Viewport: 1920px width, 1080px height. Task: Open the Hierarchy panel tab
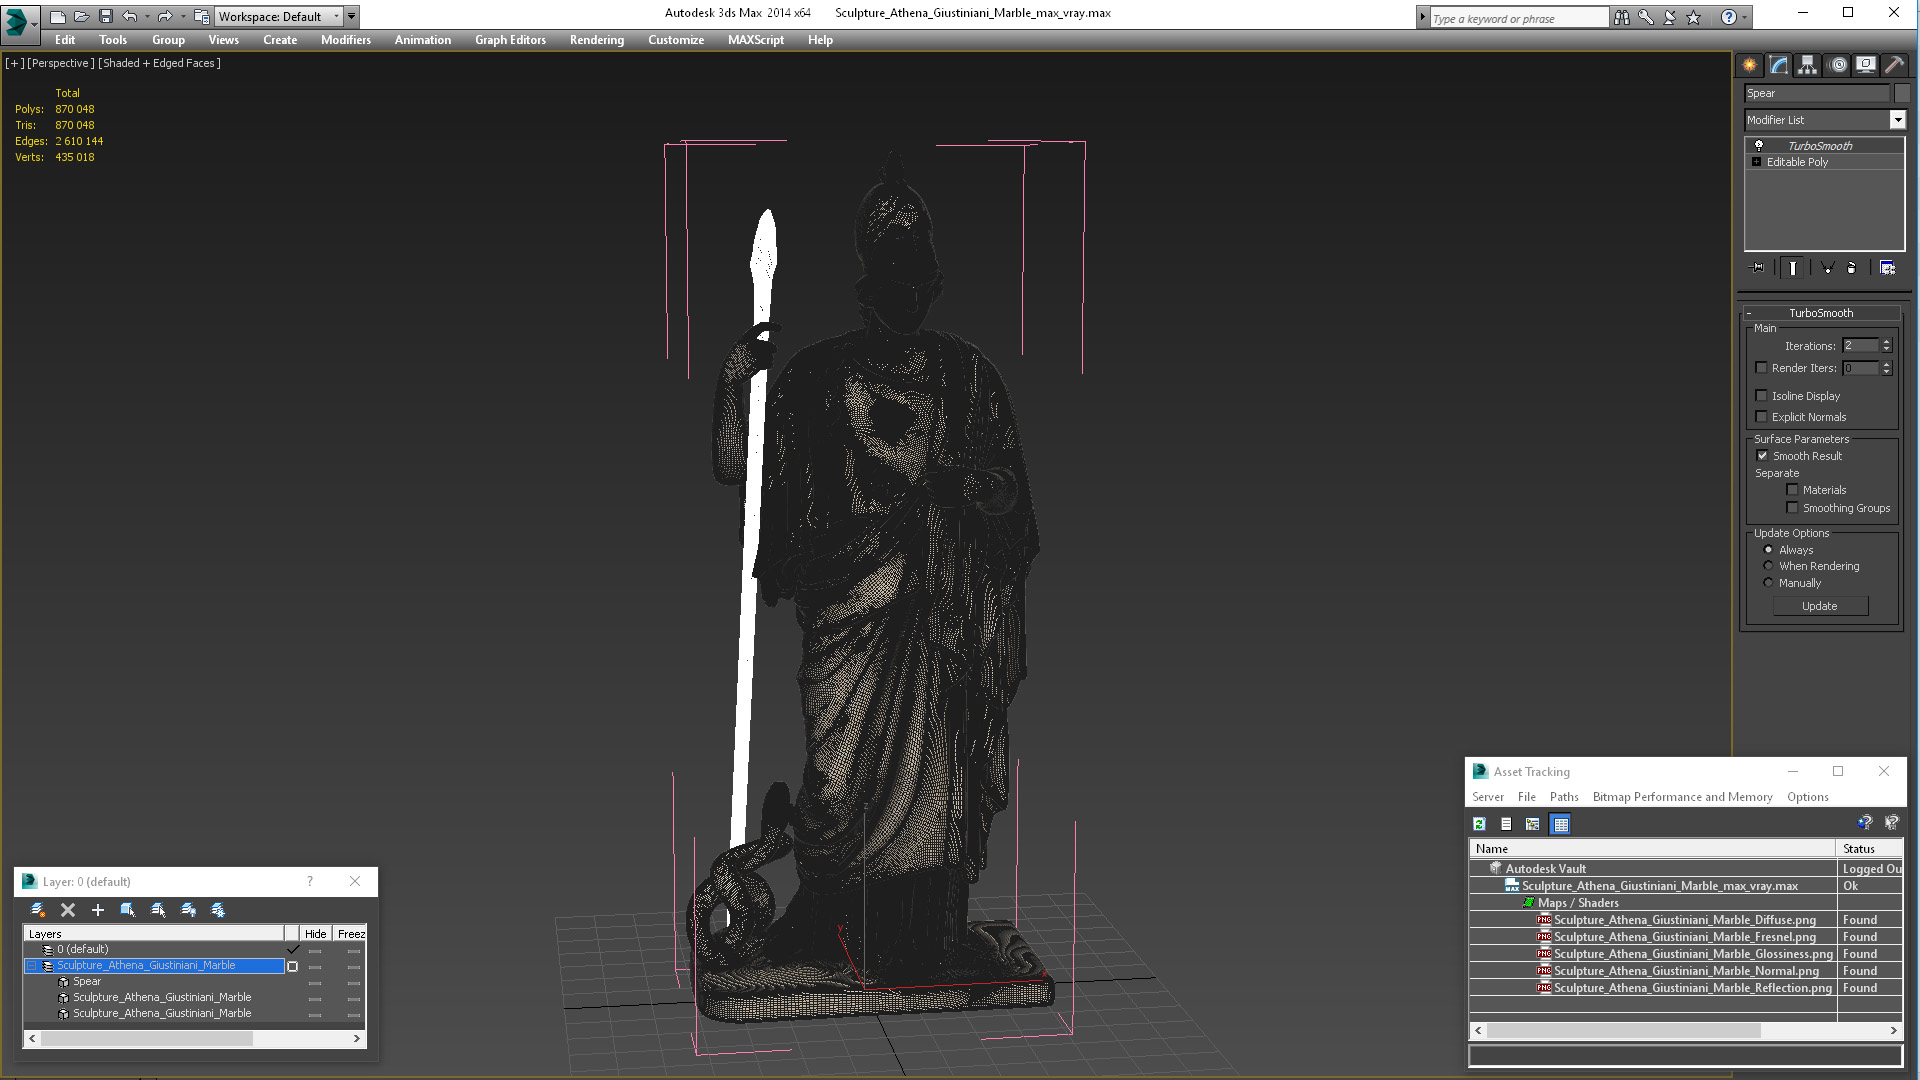[1807, 65]
